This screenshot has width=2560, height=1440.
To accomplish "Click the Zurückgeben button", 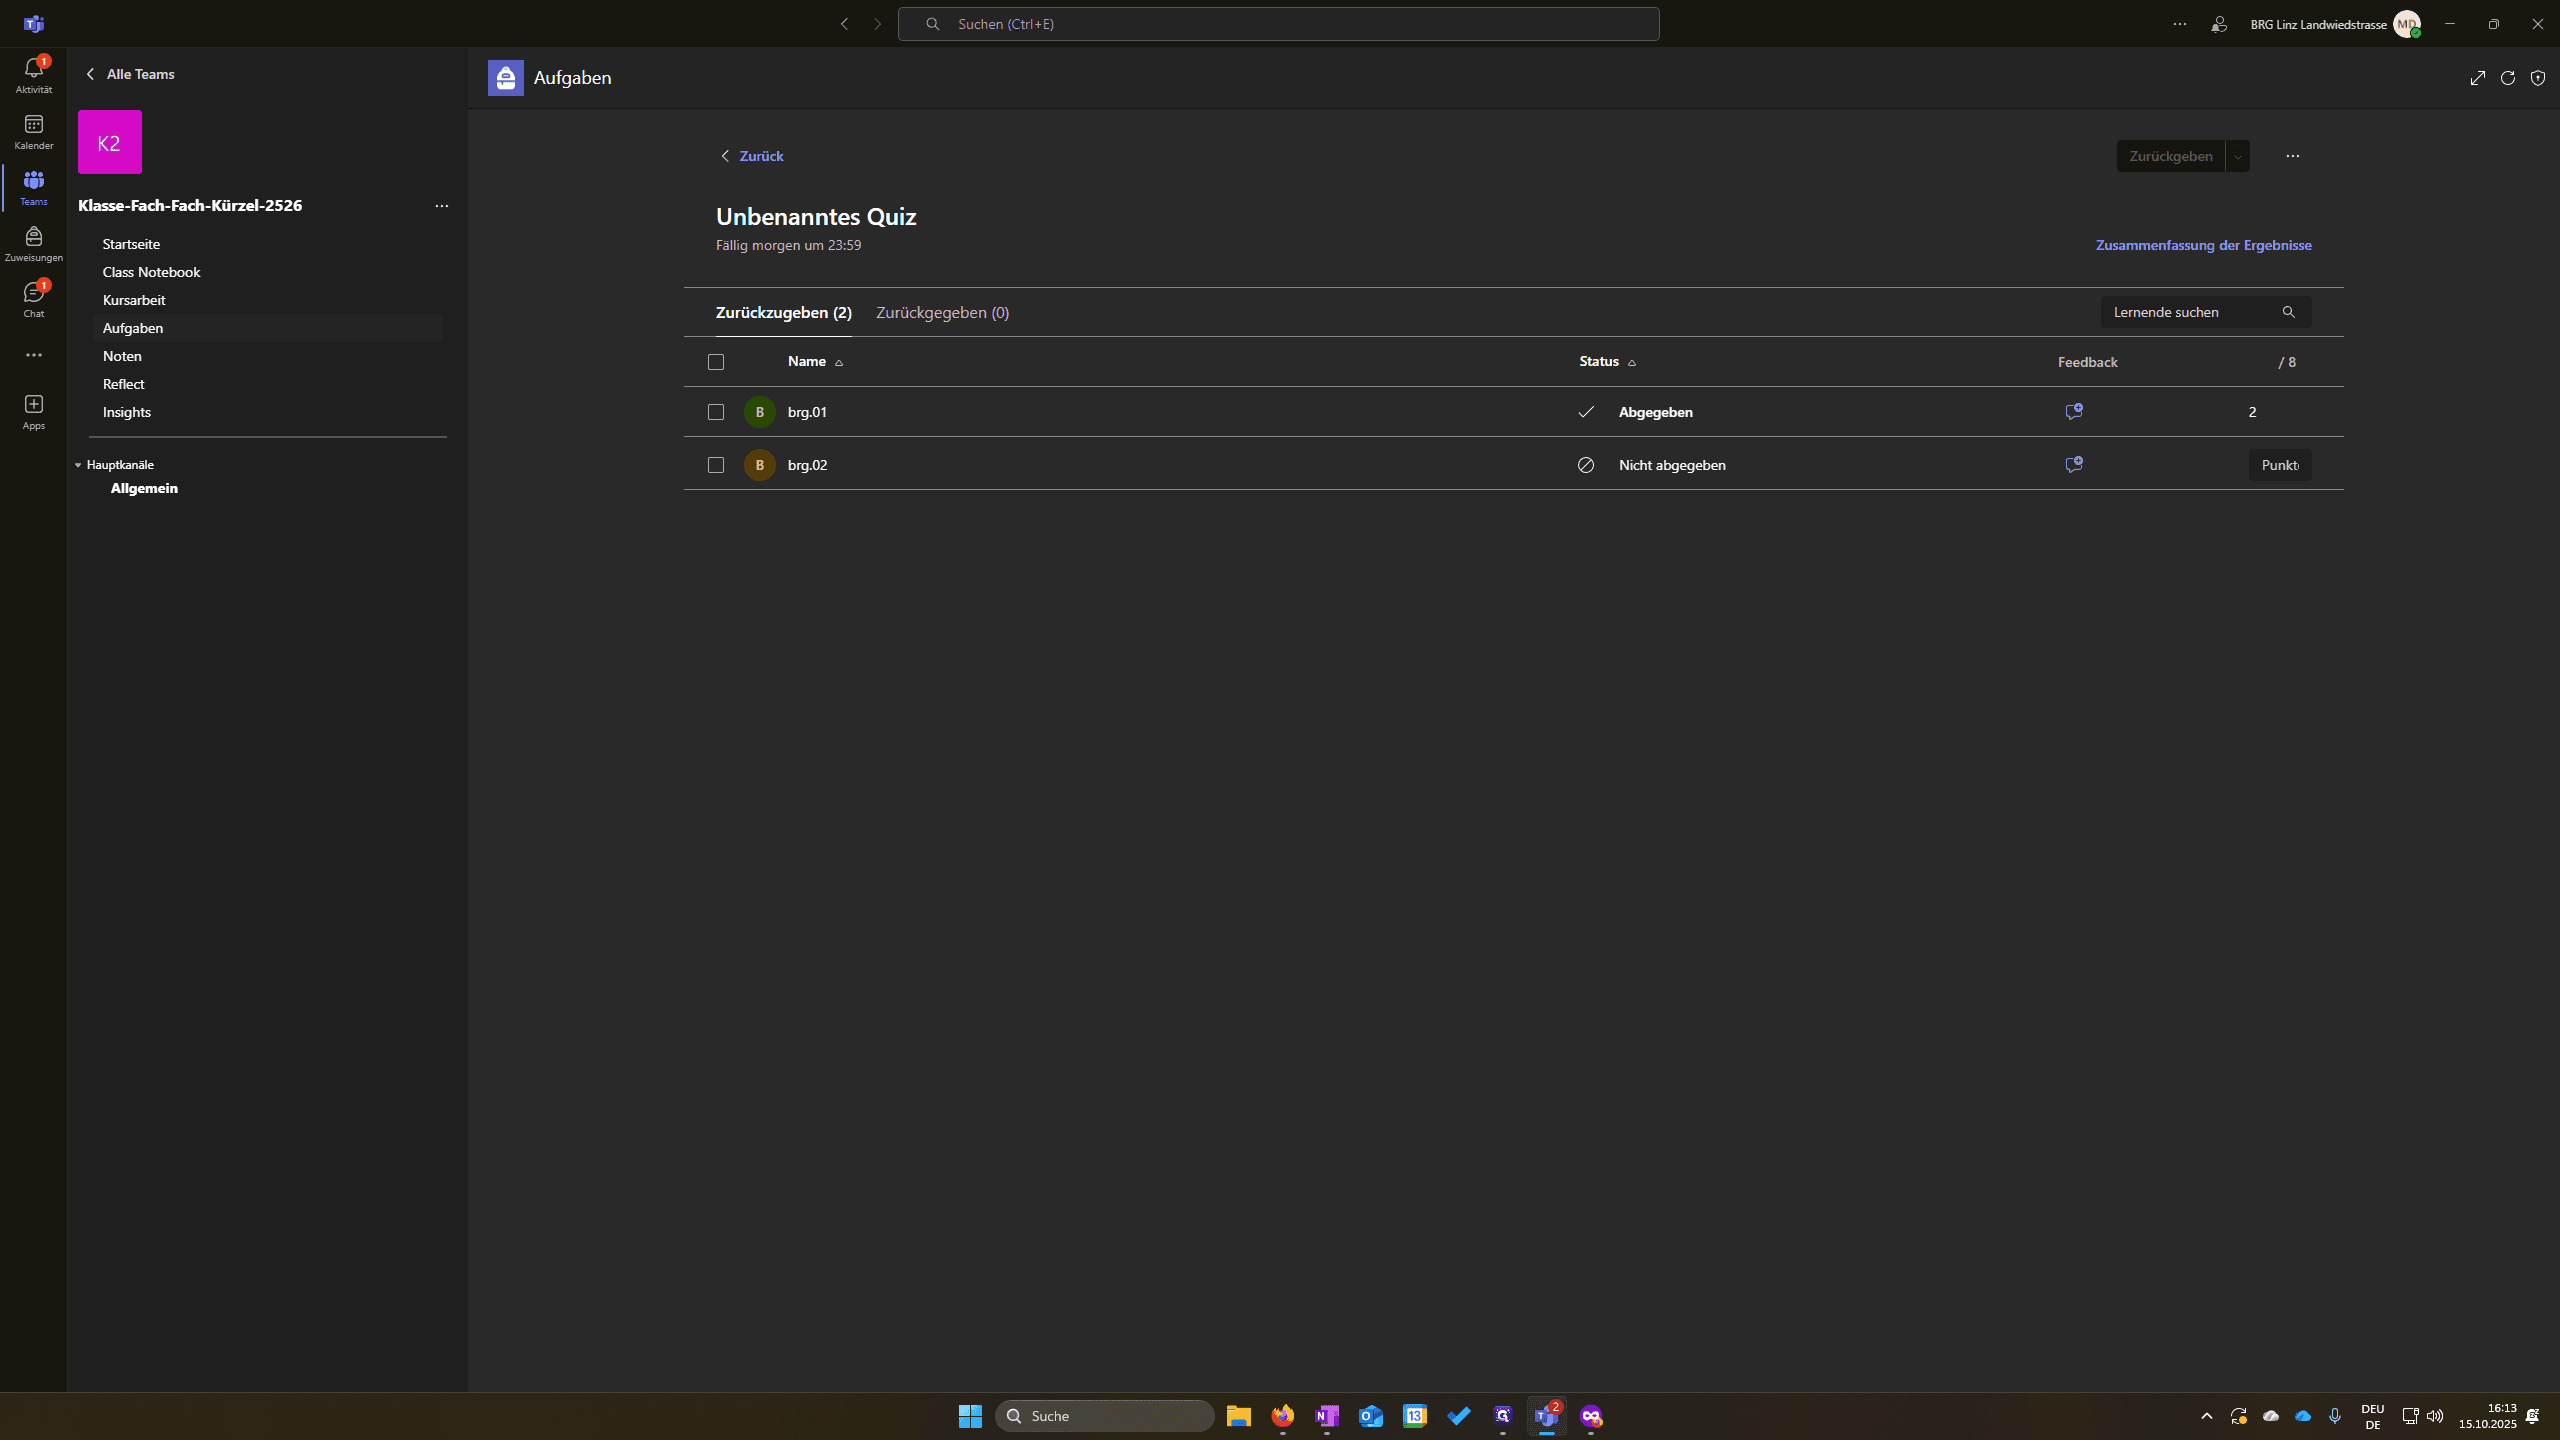I will pos(2170,156).
